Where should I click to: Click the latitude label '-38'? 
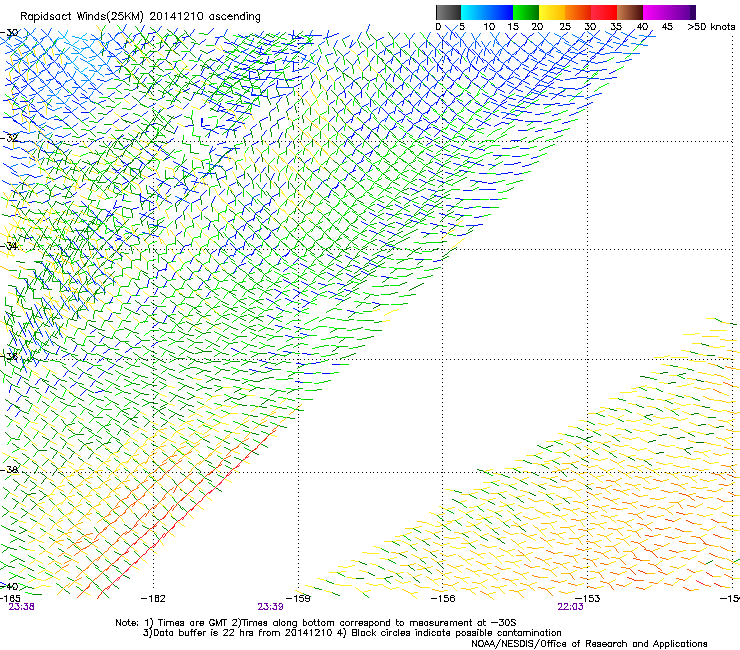(9, 470)
